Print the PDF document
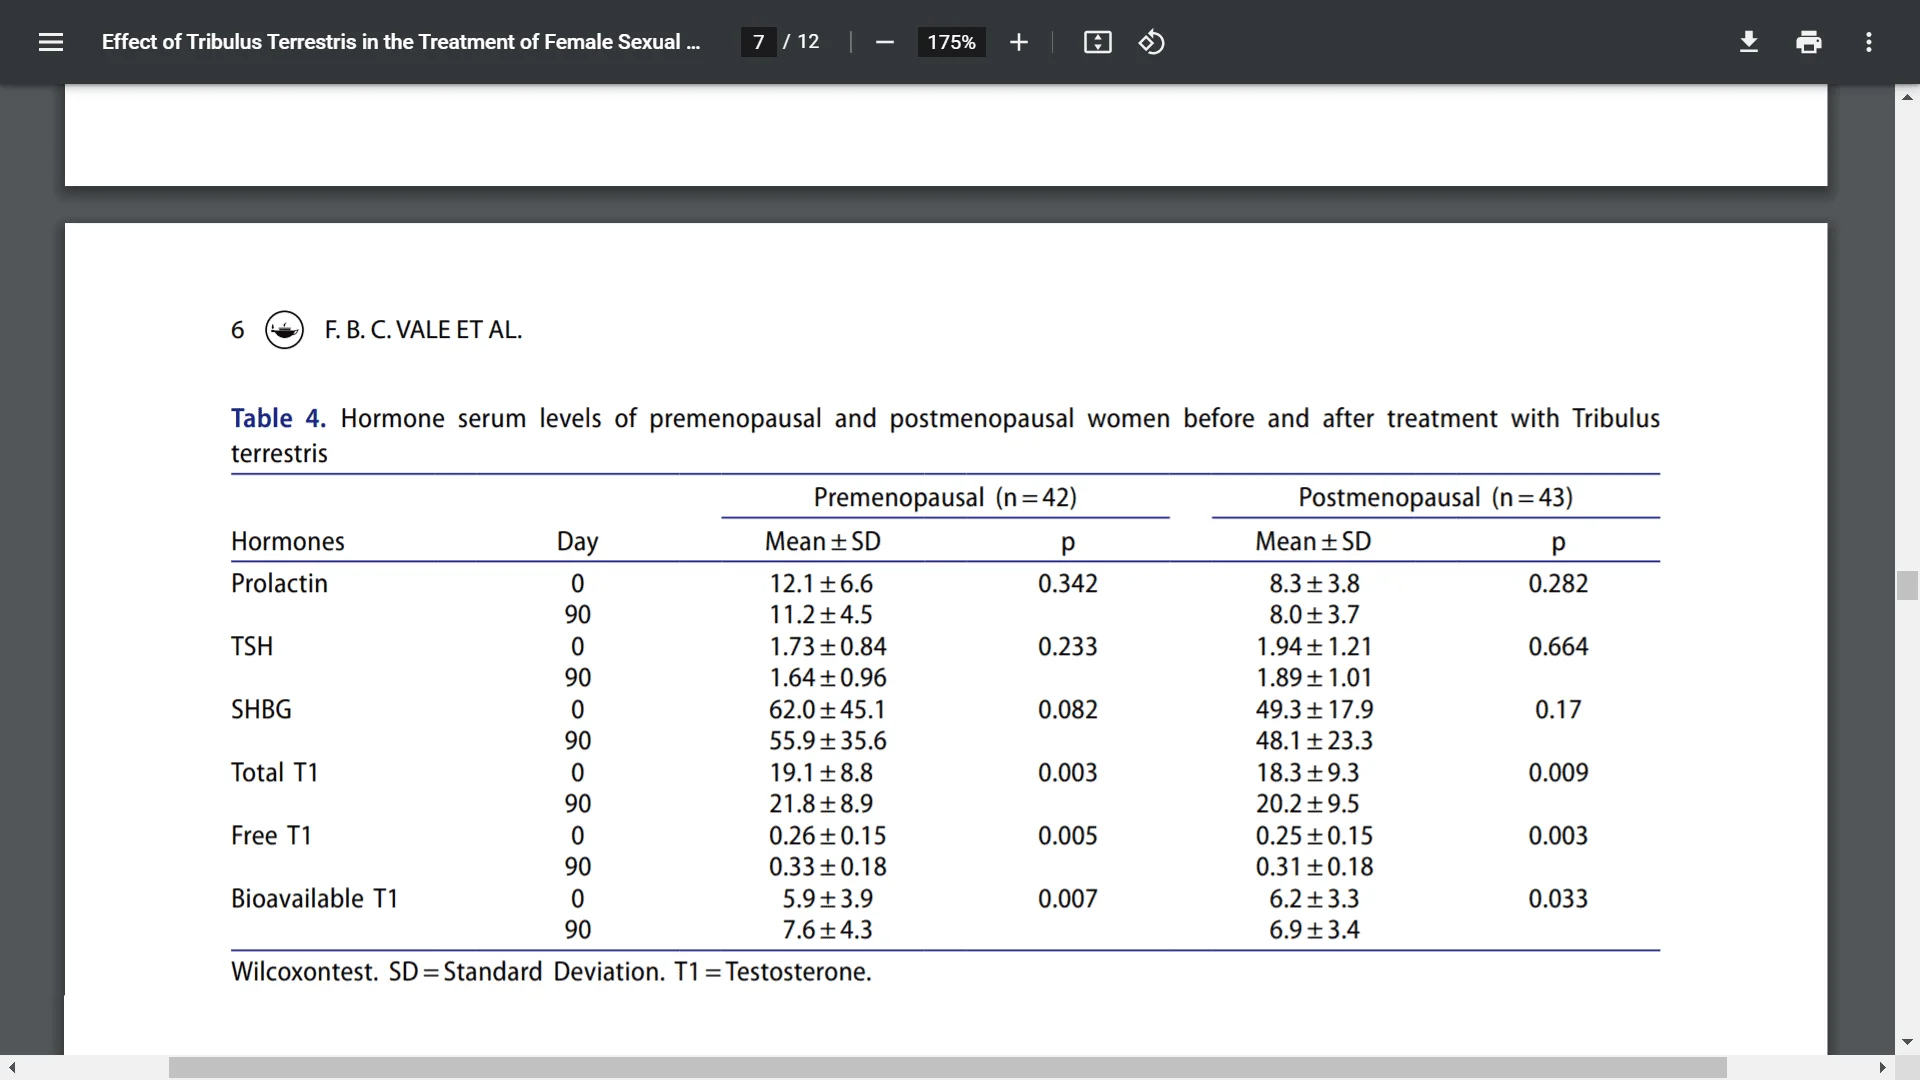Screen dimensions: 1920x1080 click(x=1808, y=42)
